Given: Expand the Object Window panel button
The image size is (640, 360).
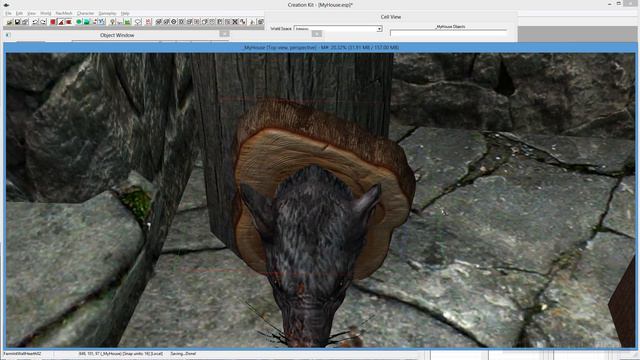Looking at the screenshot, I should pos(224,34).
